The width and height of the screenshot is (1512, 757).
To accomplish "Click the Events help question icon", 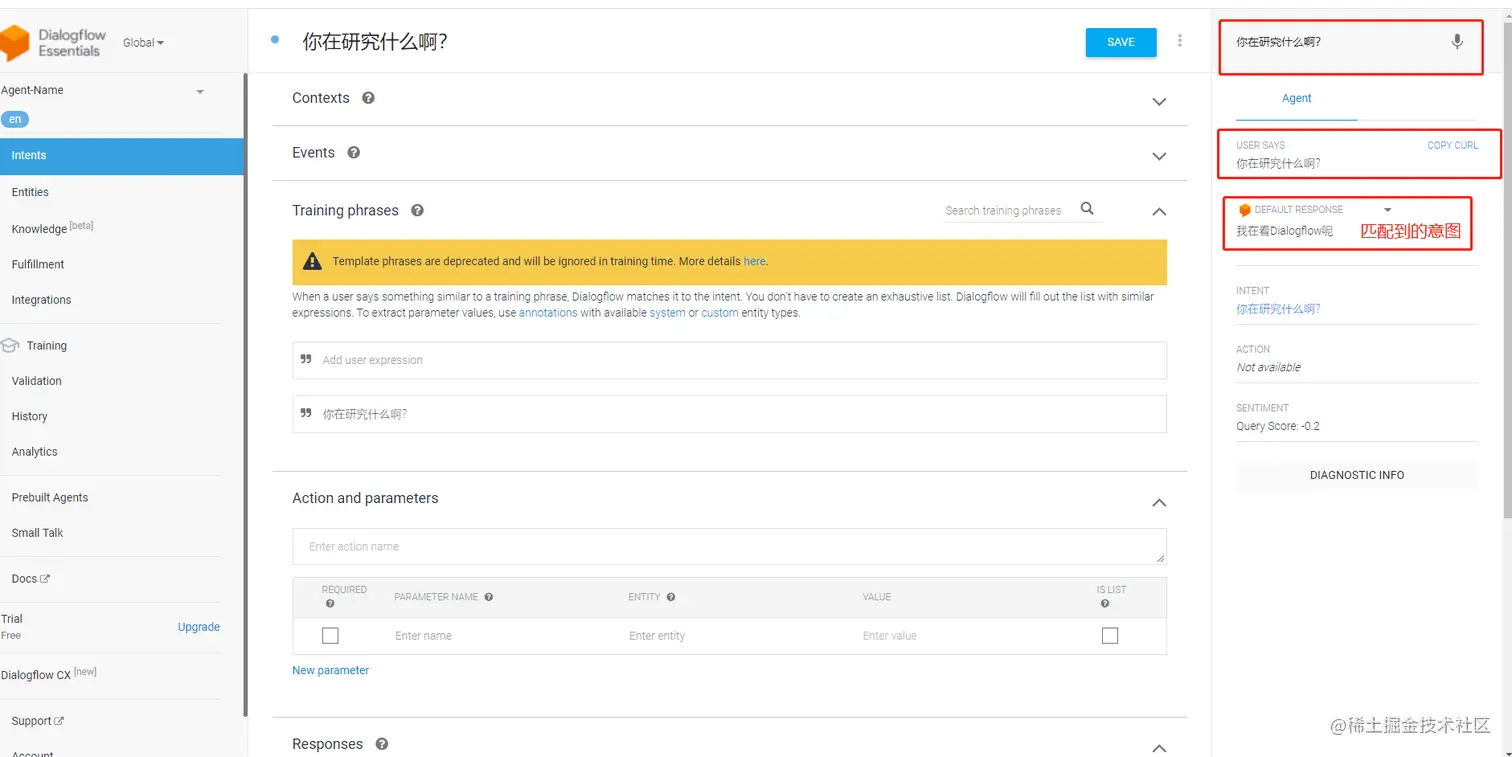I will click(x=353, y=153).
